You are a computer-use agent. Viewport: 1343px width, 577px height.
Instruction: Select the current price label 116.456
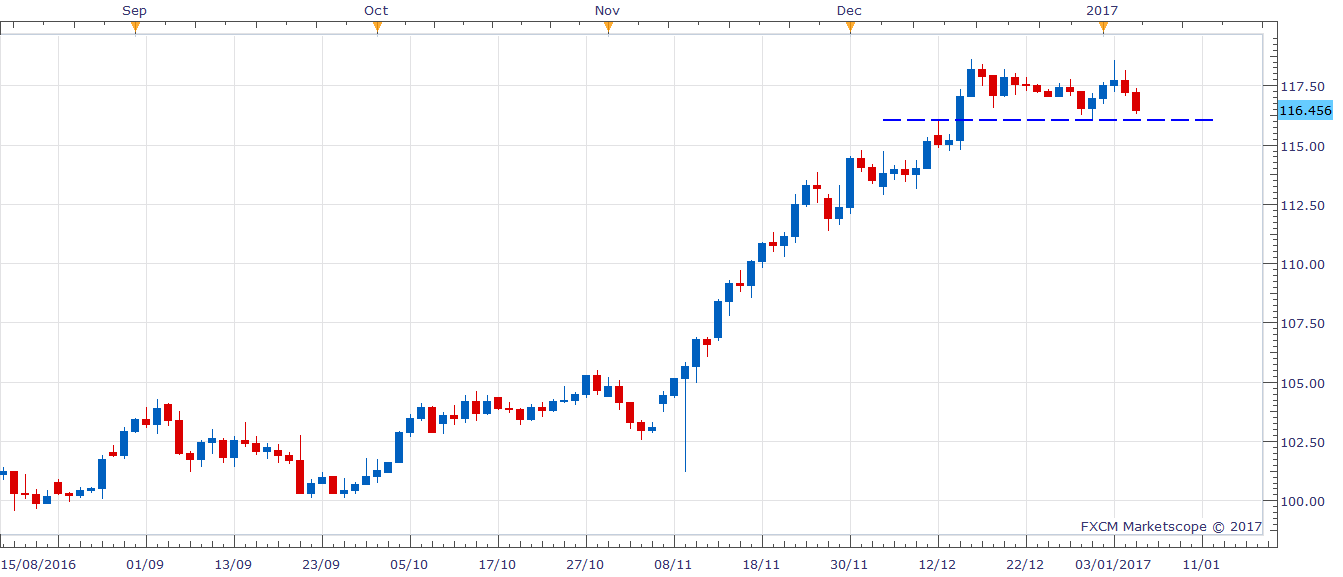pyautogui.click(x=1305, y=111)
